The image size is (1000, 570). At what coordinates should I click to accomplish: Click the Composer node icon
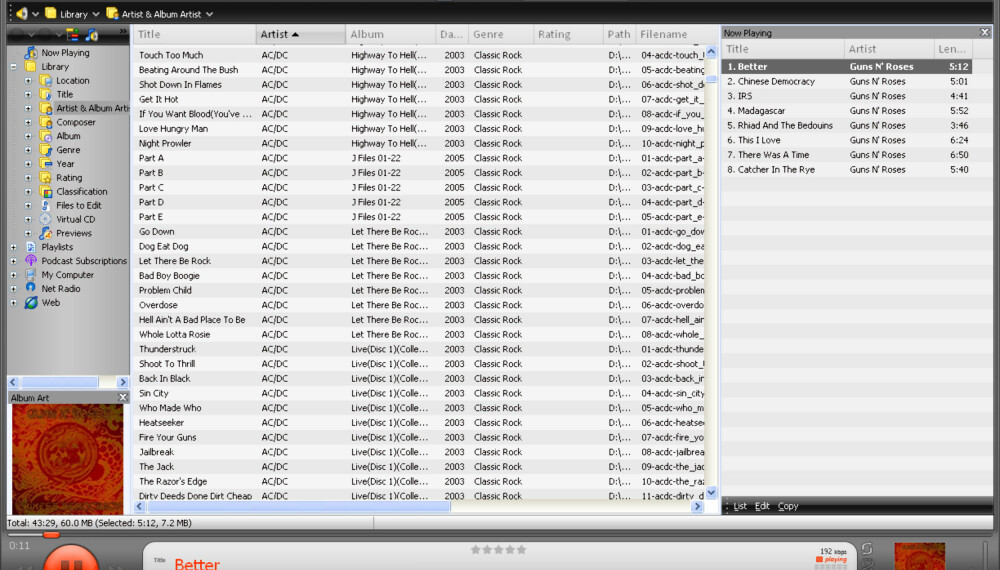tap(46, 122)
